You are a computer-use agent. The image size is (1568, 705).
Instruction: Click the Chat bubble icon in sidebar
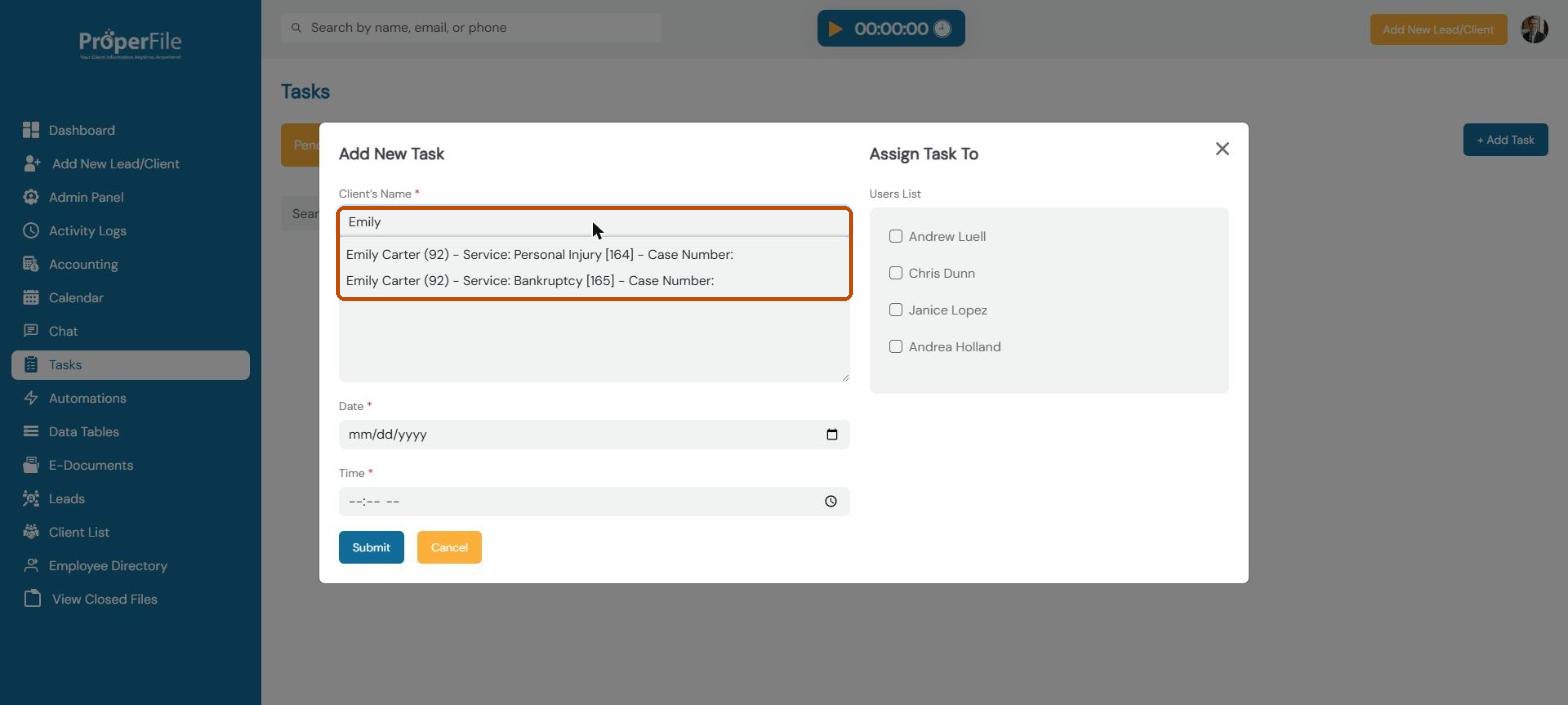coord(31,331)
